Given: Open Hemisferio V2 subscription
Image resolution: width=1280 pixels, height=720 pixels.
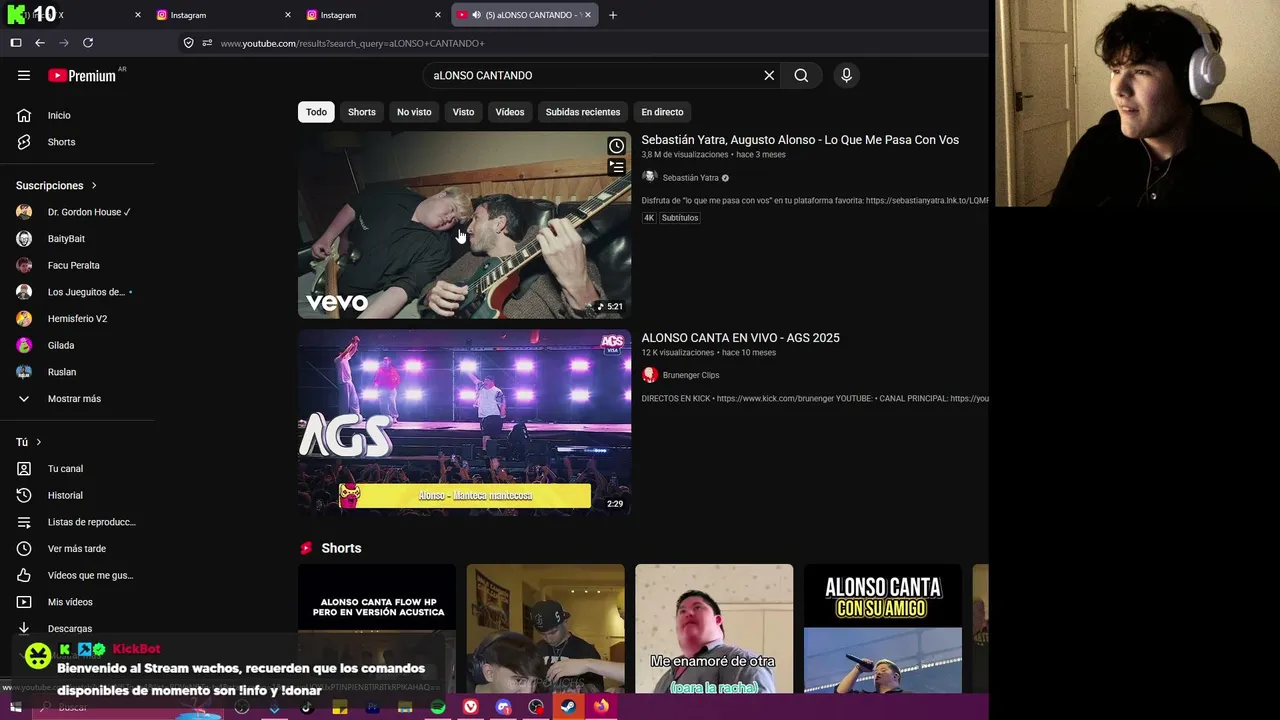Looking at the screenshot, I should tap(78, 319).
